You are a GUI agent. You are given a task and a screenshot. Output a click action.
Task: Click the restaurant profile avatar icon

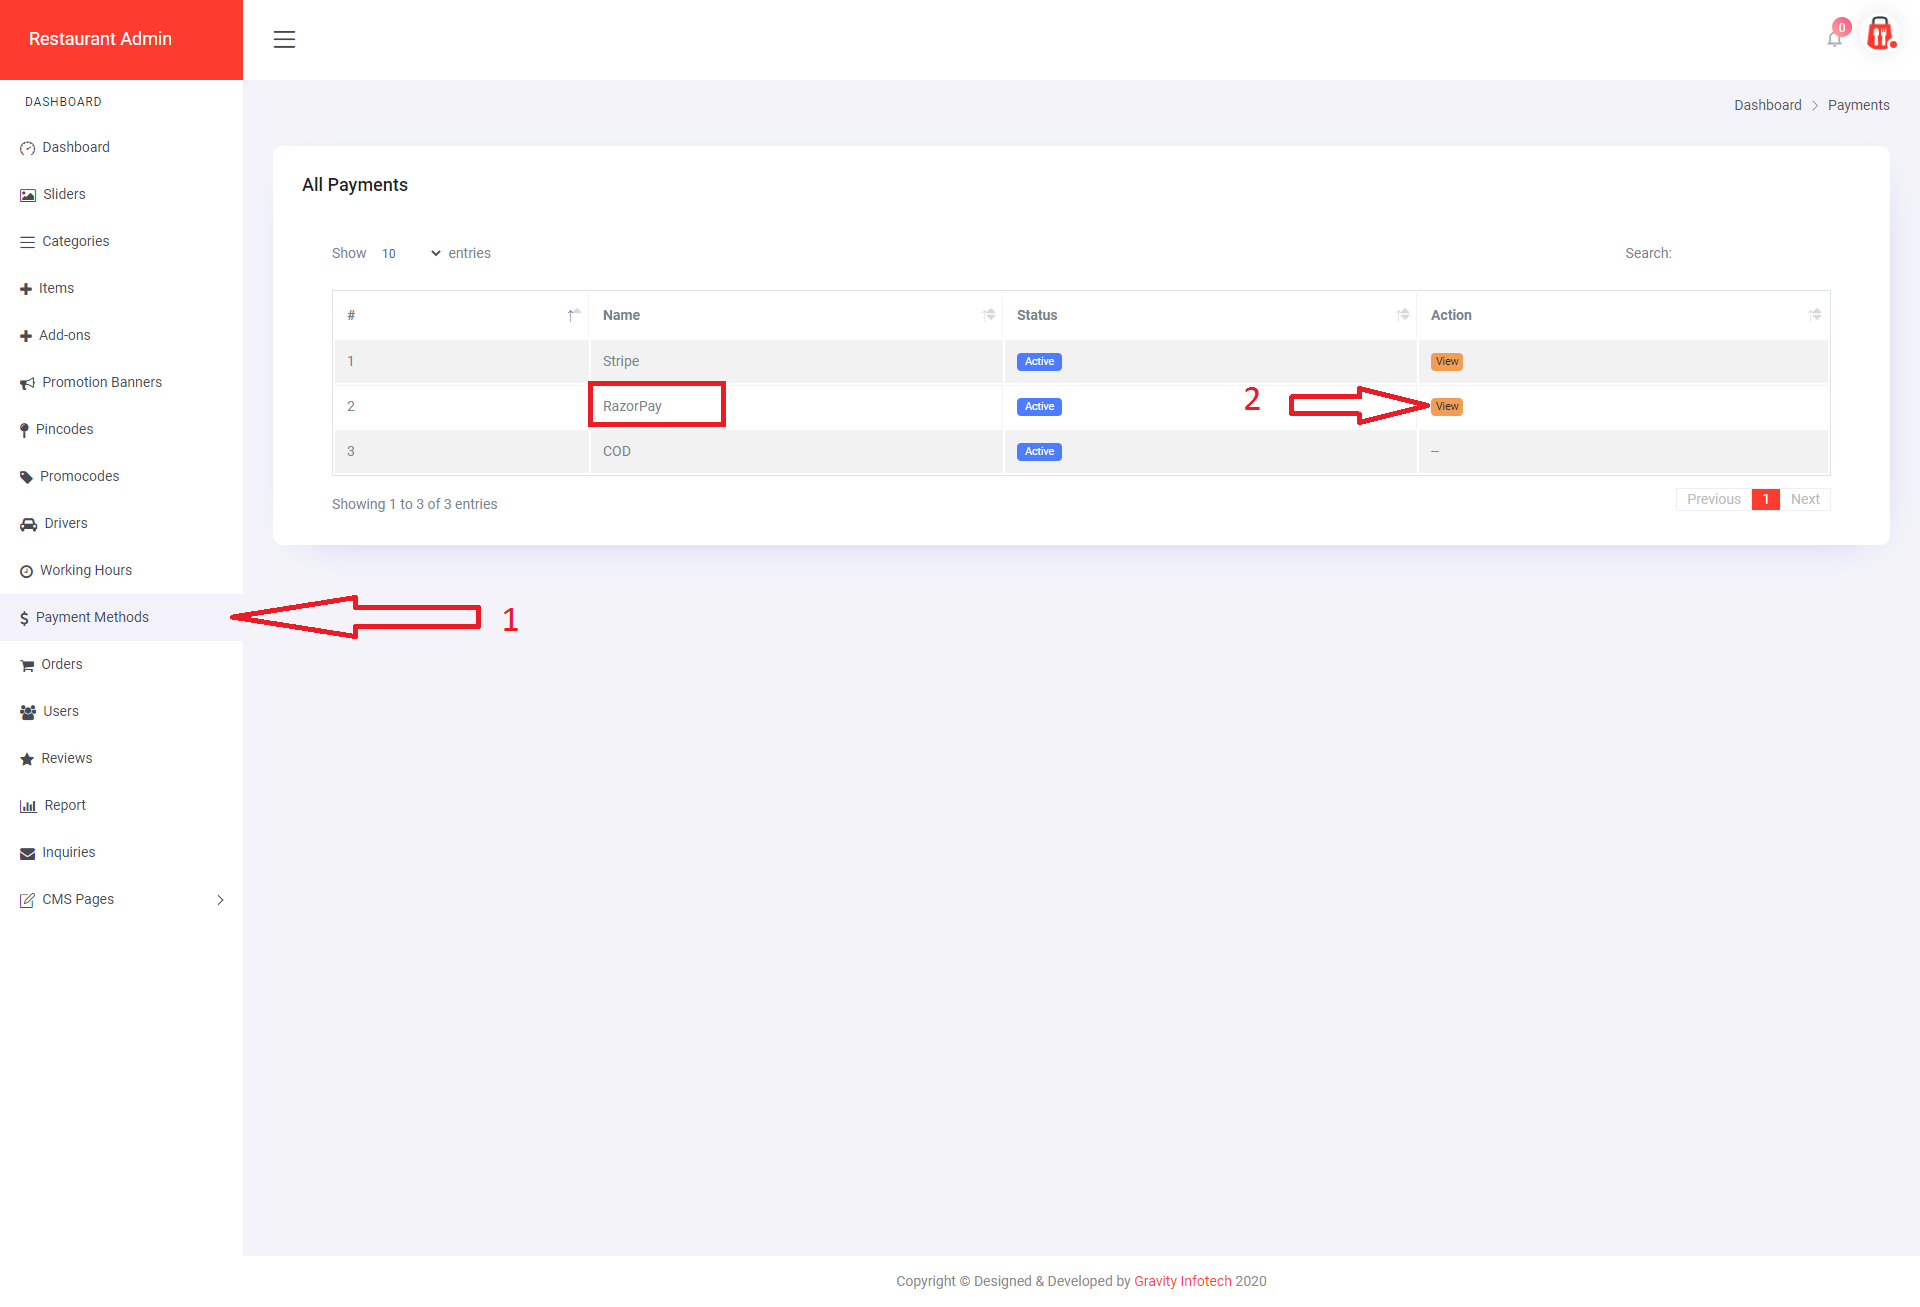click(x=1880, y=35)
